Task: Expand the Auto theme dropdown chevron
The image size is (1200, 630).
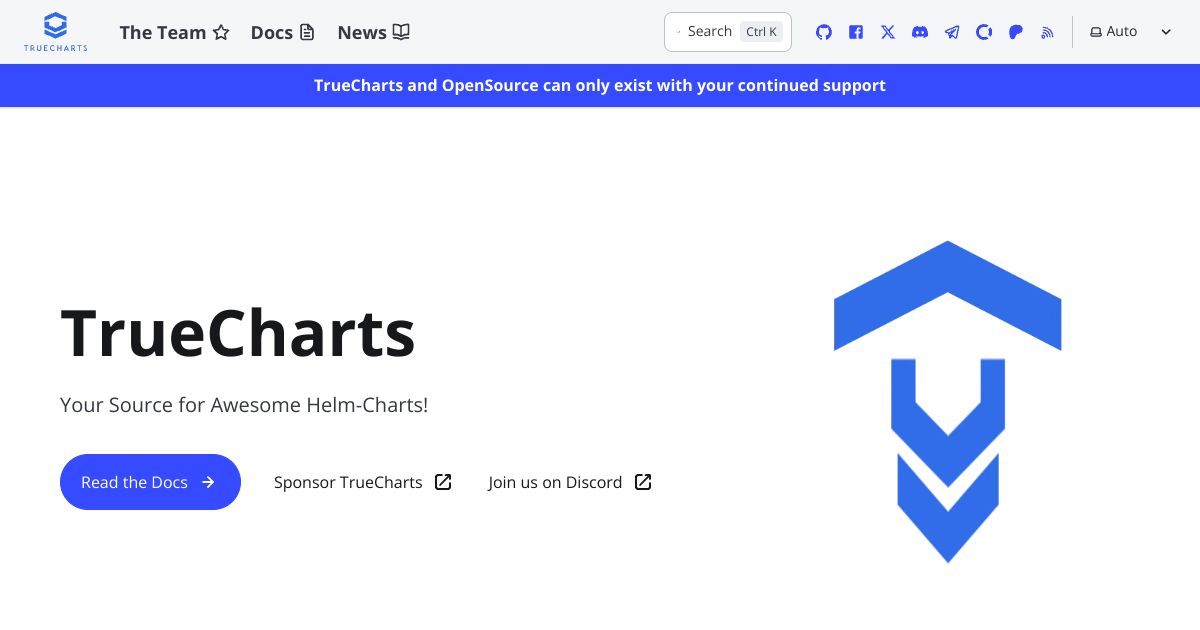Action: coord(1166,32)
